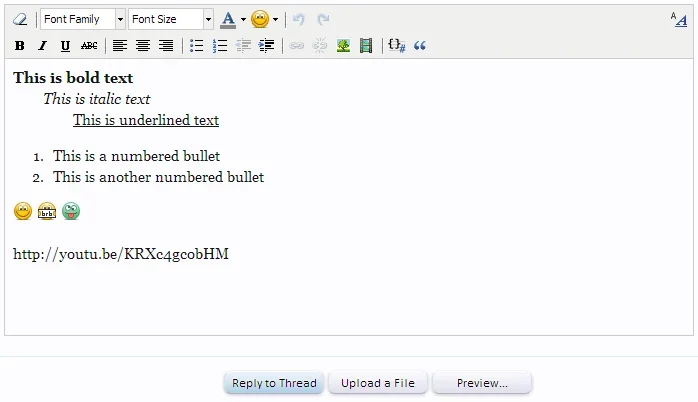Viewport: 698px width, 402px height.
Task: Insert an image using the tree picture icon
Action: pos(343,45)
